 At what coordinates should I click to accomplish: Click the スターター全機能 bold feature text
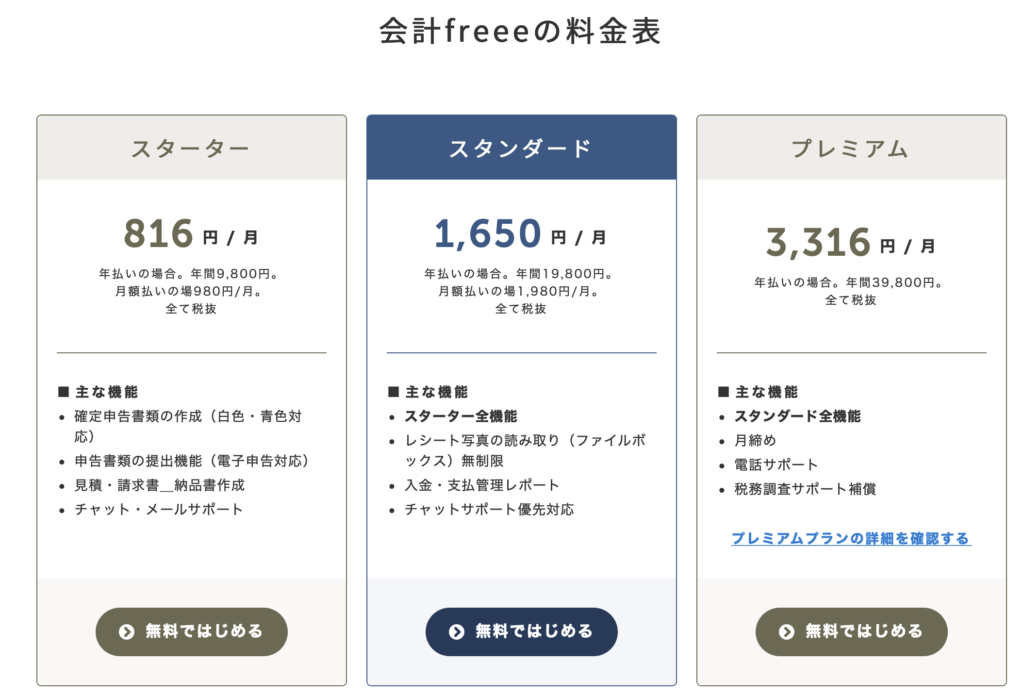point(461,416)
